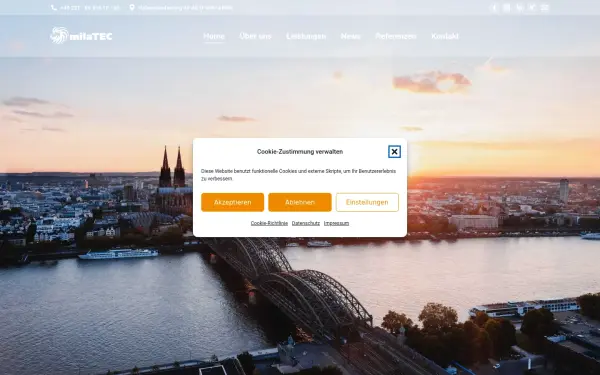Click the Akzeptieren button
The width and height of the screenshot is (600, 375).
coord(232,202)
